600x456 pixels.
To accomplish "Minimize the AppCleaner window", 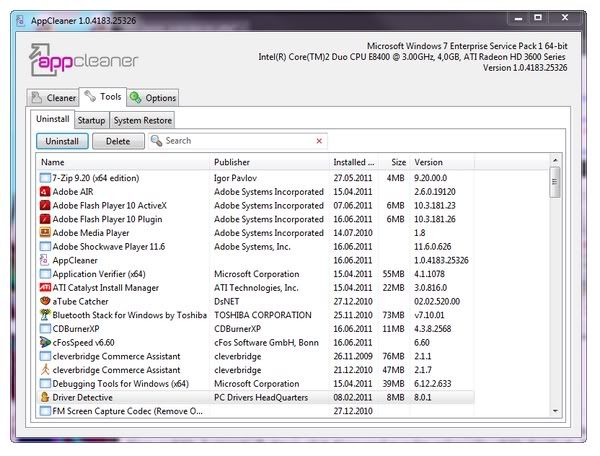I will click(x=518, y=18).
